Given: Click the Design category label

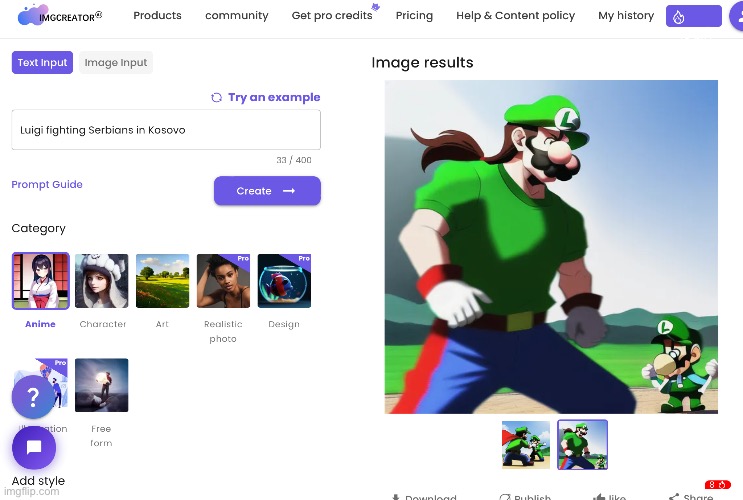Looking at the screenshot, I should click(284, 324).
